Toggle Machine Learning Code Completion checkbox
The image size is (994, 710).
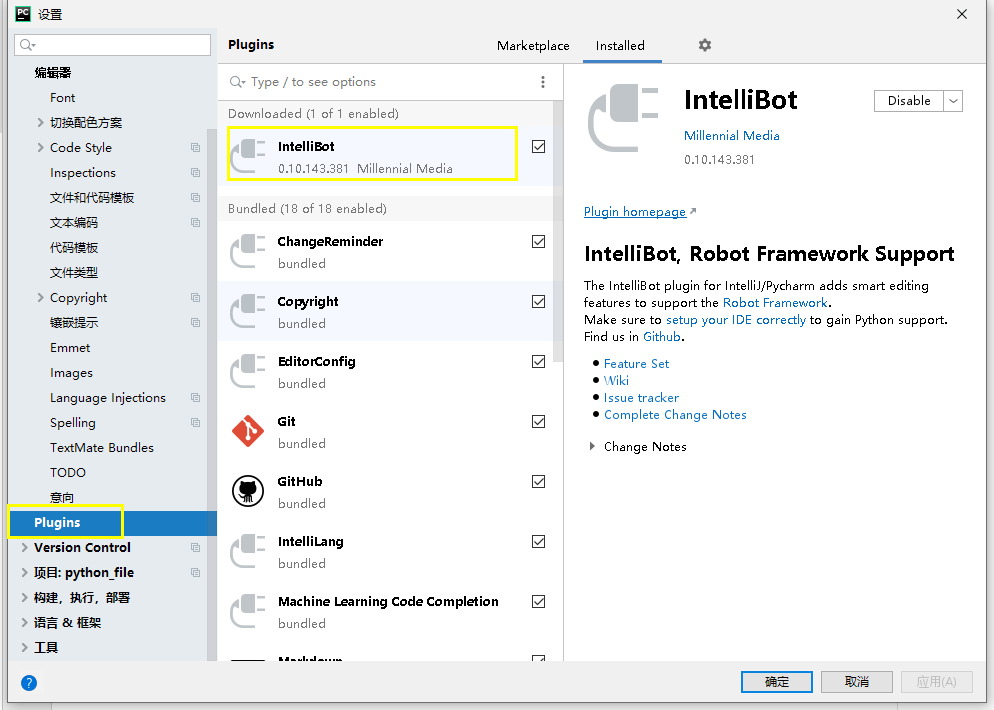(x=538, y=602)
